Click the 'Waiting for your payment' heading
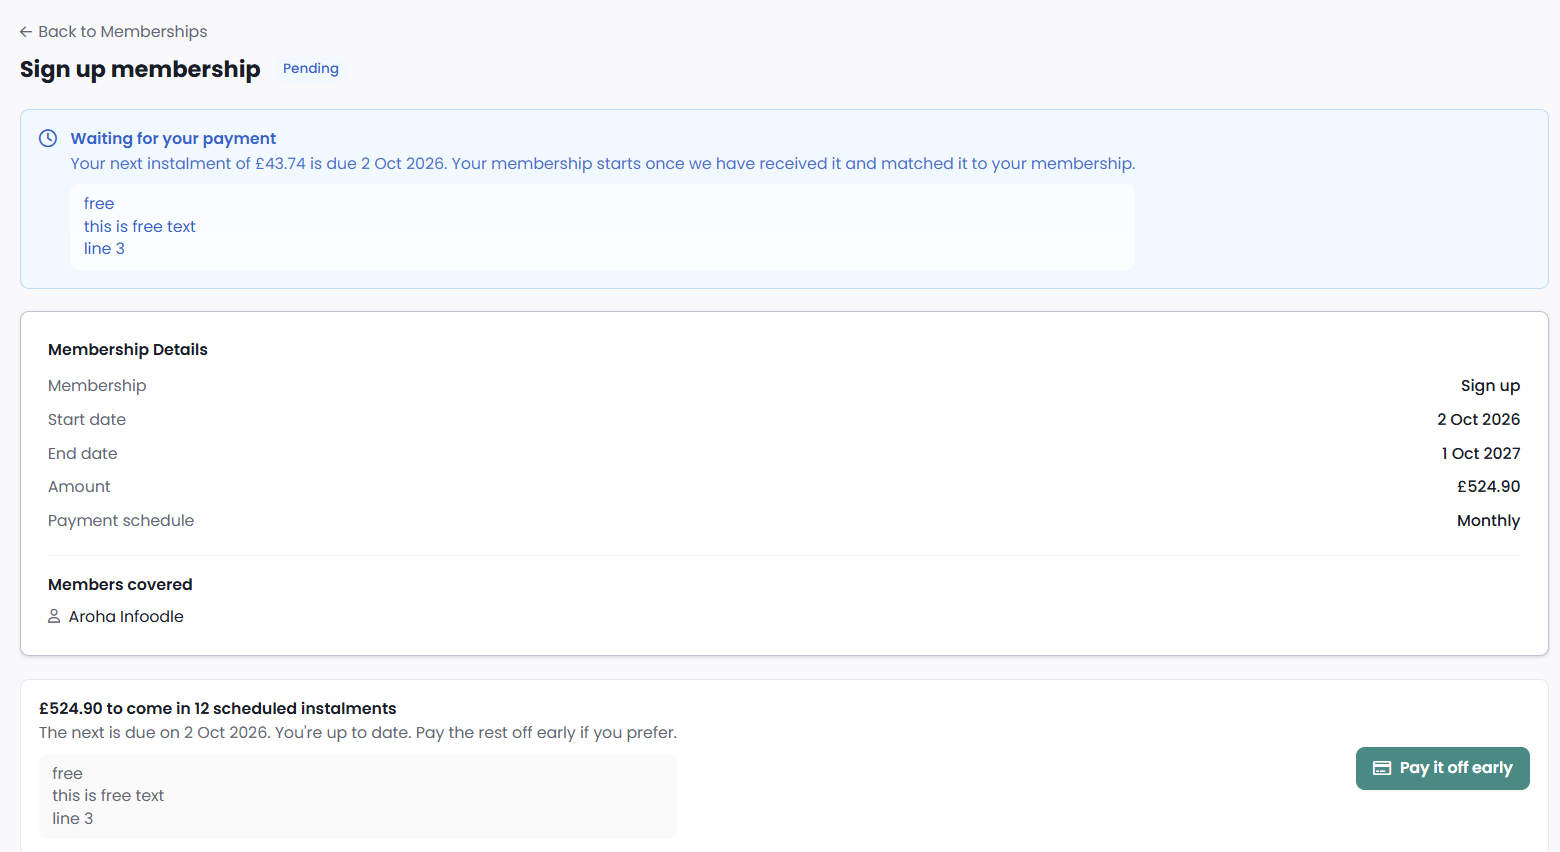Screen dimensions: 1560x852 tap(173, 138)
